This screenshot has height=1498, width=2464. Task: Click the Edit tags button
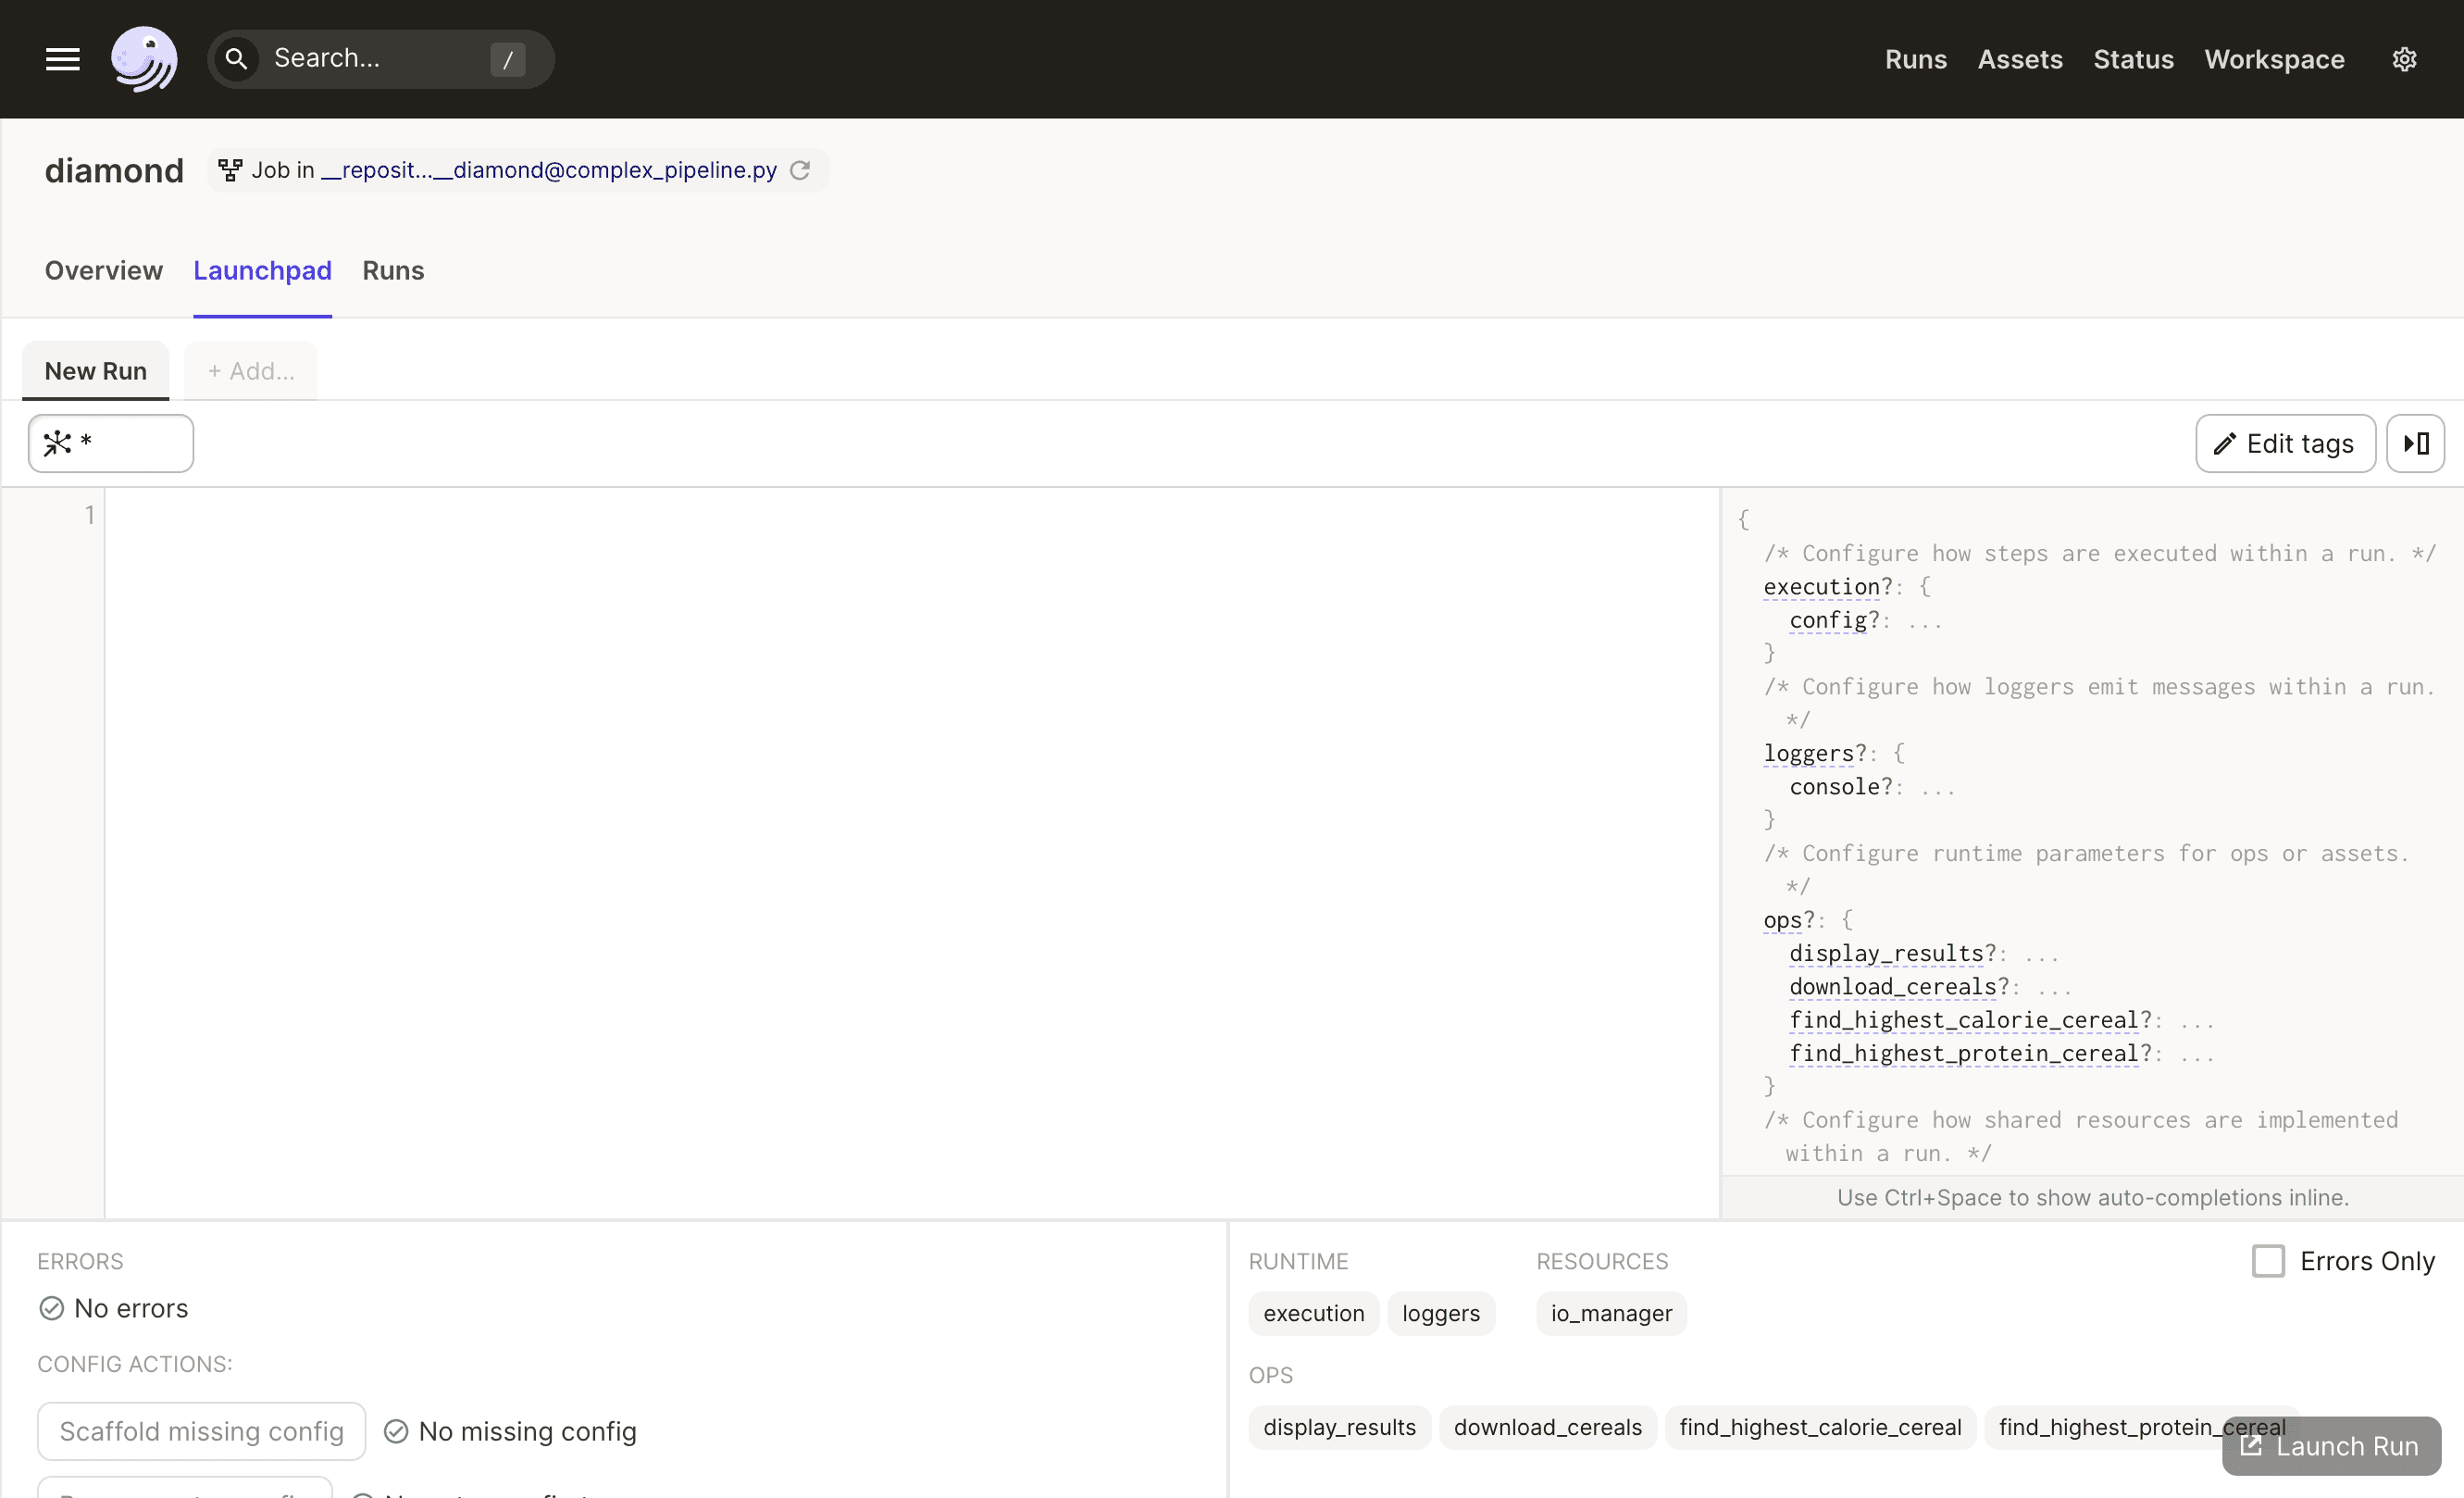[2285, 443]
